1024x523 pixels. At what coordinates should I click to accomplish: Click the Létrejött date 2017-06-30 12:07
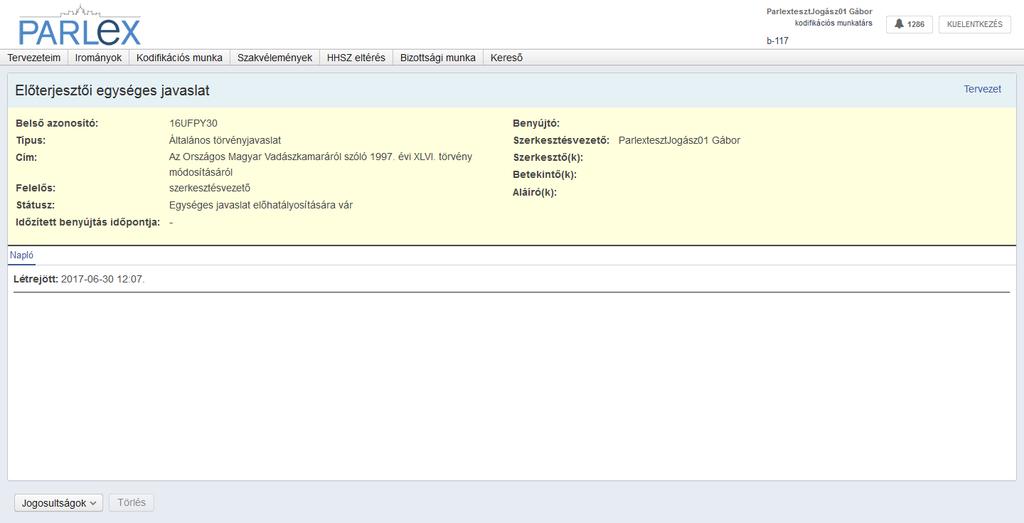coord(103,279)
